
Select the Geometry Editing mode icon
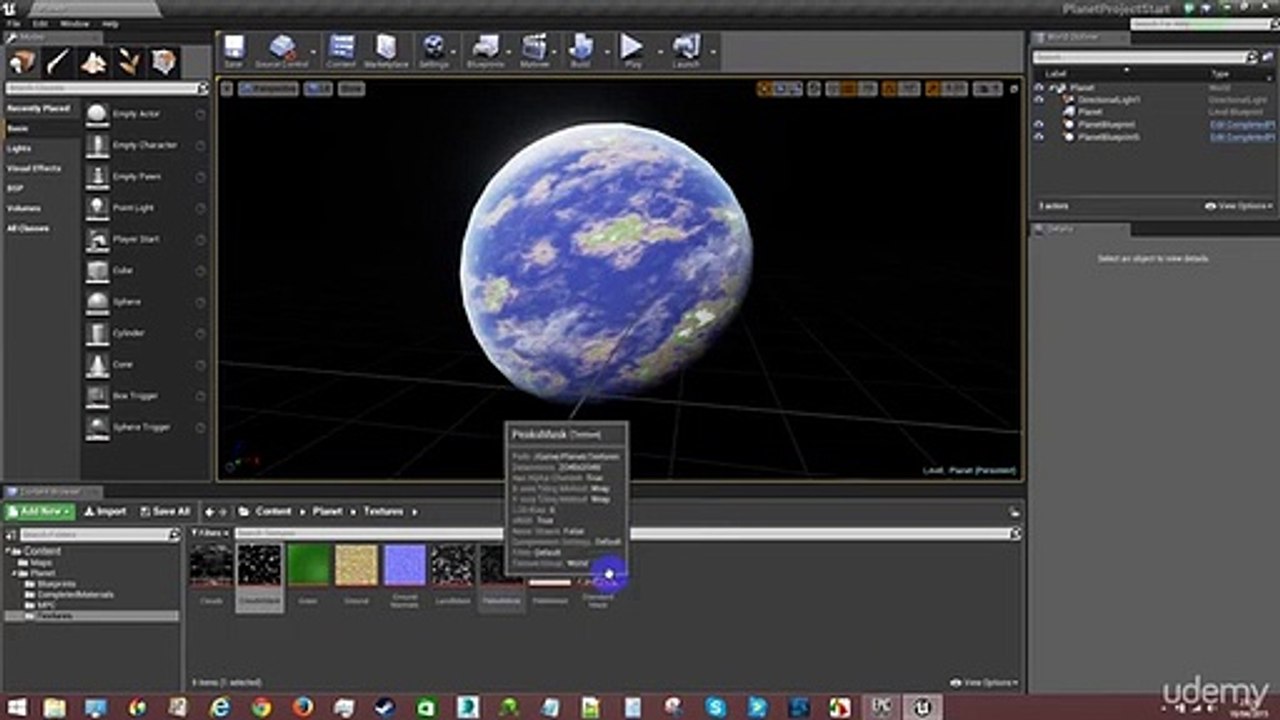coord(164,62)
